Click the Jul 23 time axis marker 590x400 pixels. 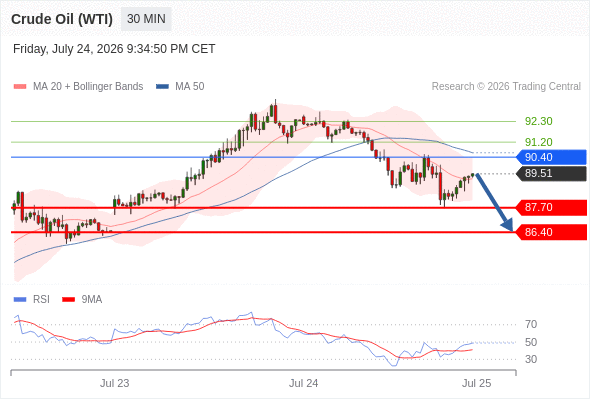[114, 383]
